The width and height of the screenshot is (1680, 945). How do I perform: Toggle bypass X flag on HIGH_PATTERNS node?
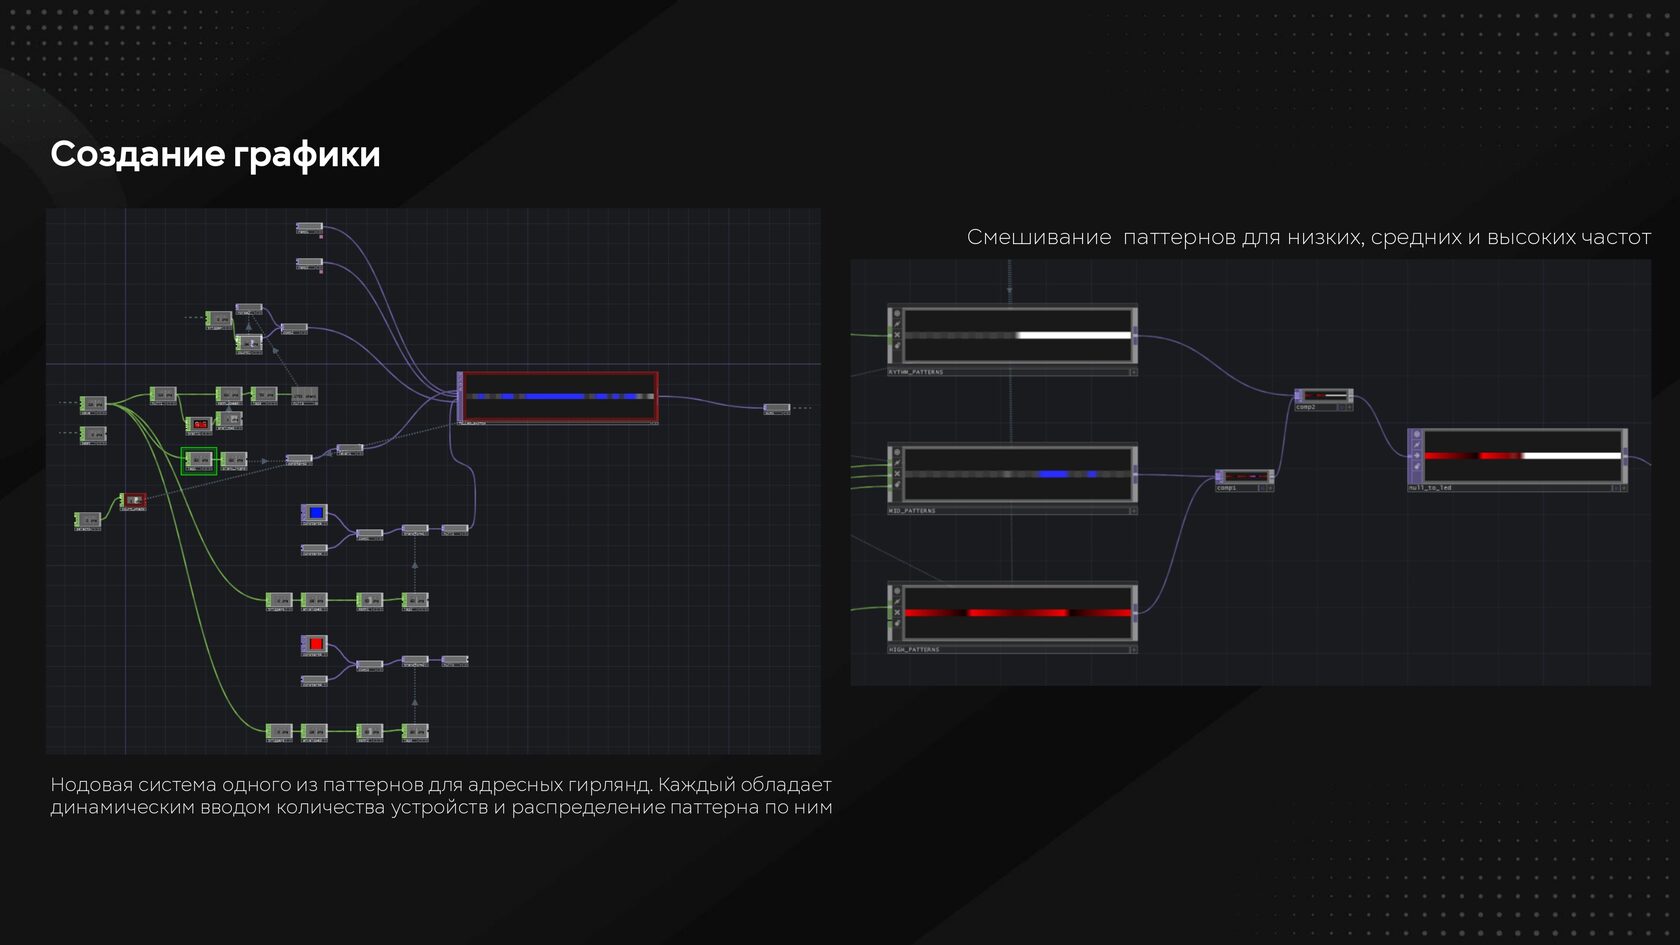[897, 613]
